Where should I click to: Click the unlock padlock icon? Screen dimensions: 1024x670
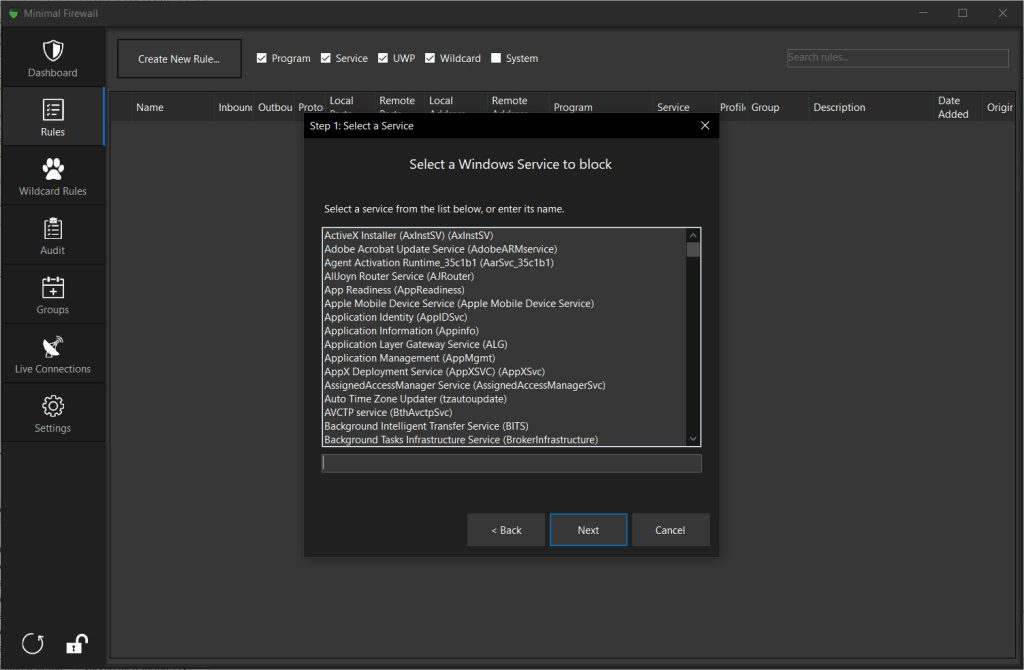77,644
